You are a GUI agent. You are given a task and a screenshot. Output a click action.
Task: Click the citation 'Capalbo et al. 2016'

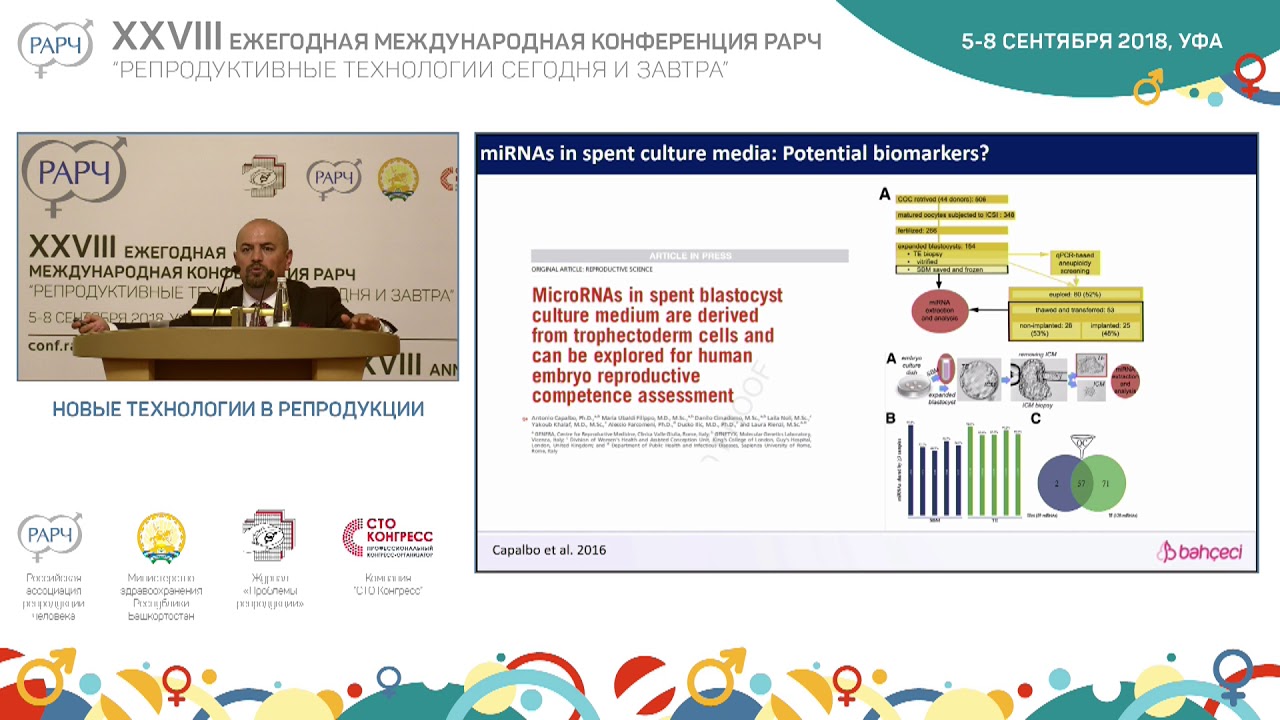tap(549, 550)
